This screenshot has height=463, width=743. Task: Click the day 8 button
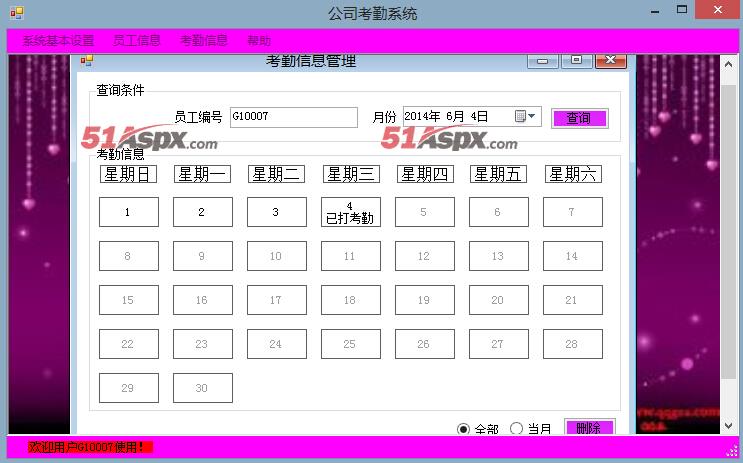point(129,256)
